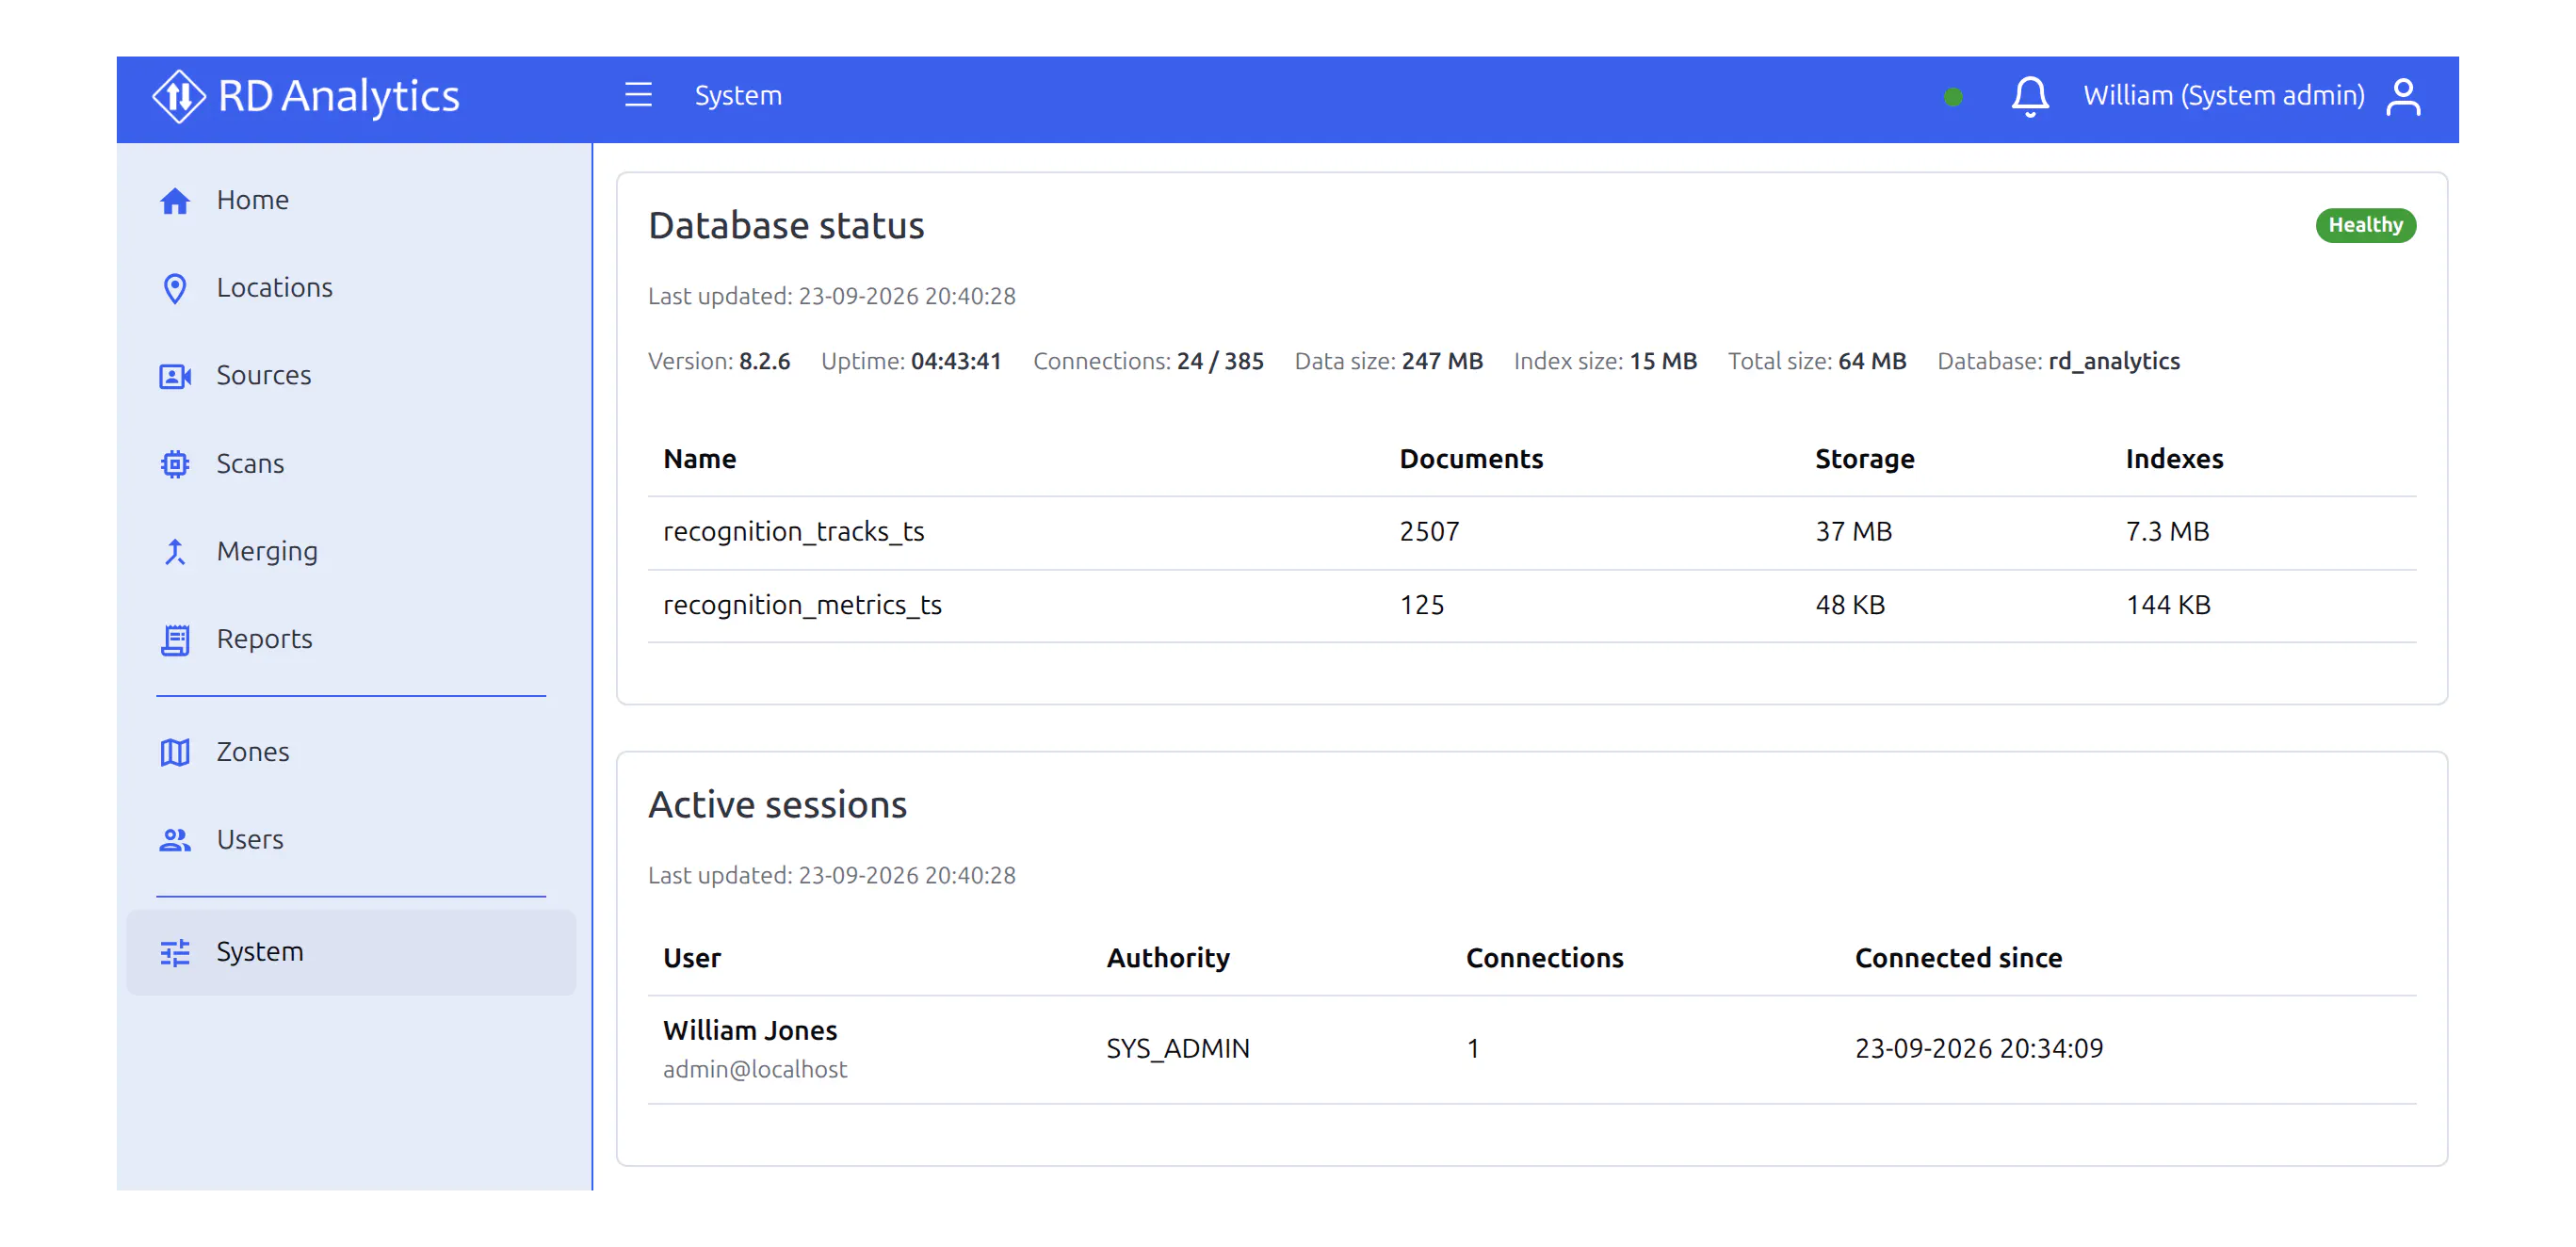Click the Healthy status badge
This screenshot has width=2576, height=1247.
point(2365,225)
